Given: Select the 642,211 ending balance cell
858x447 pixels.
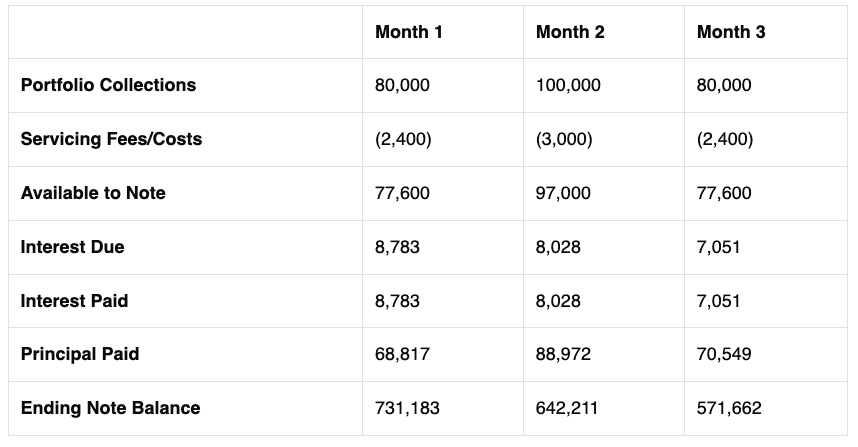Looking at the screenshot, I should [x=604, y=408].
